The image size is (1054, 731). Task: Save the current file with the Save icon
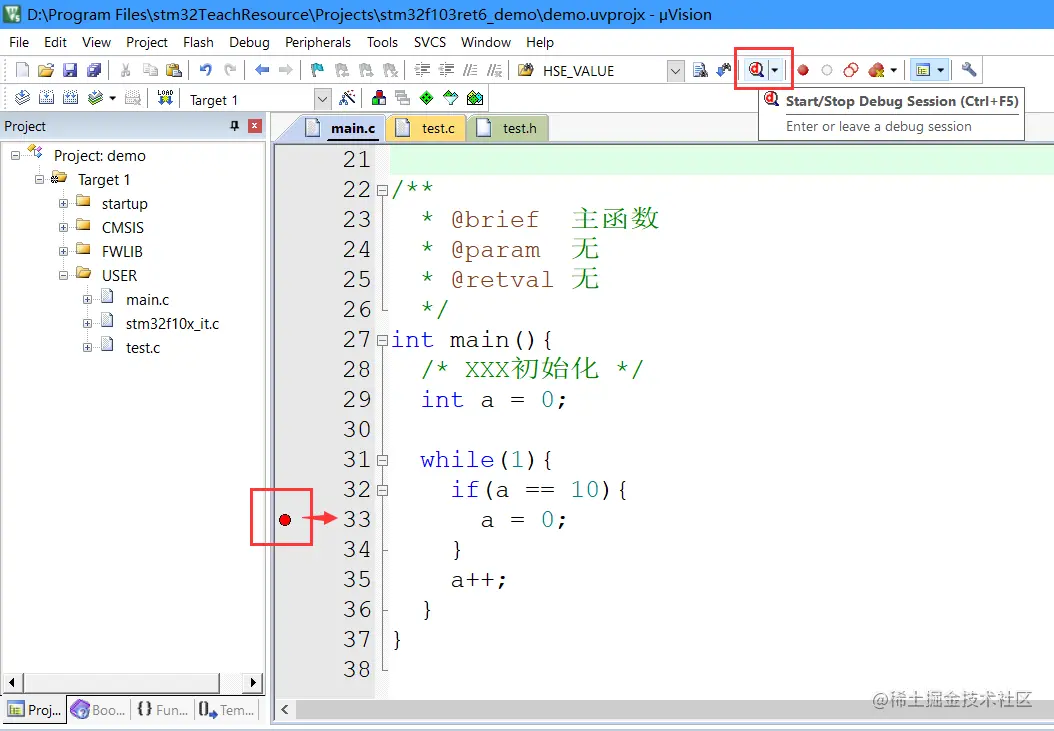pos(70,70)
